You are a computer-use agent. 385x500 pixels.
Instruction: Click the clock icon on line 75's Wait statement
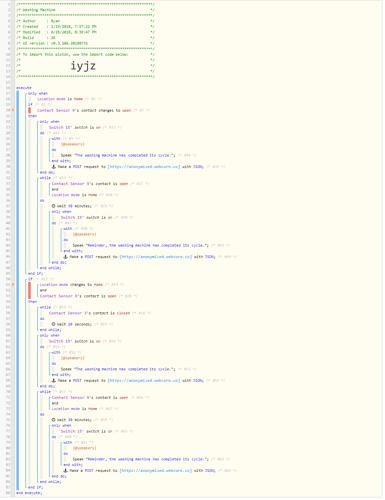[53, 420]
